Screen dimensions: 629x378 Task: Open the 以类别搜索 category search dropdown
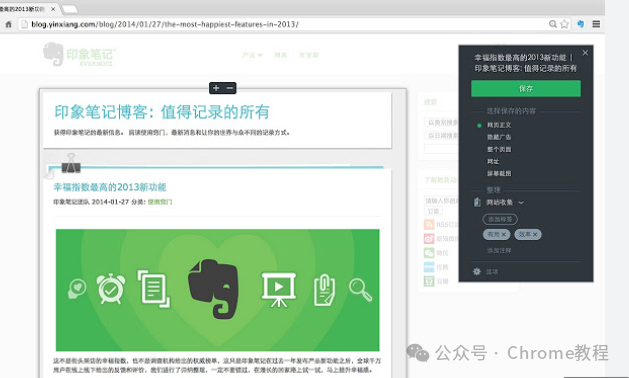click(x=441, y=122)
